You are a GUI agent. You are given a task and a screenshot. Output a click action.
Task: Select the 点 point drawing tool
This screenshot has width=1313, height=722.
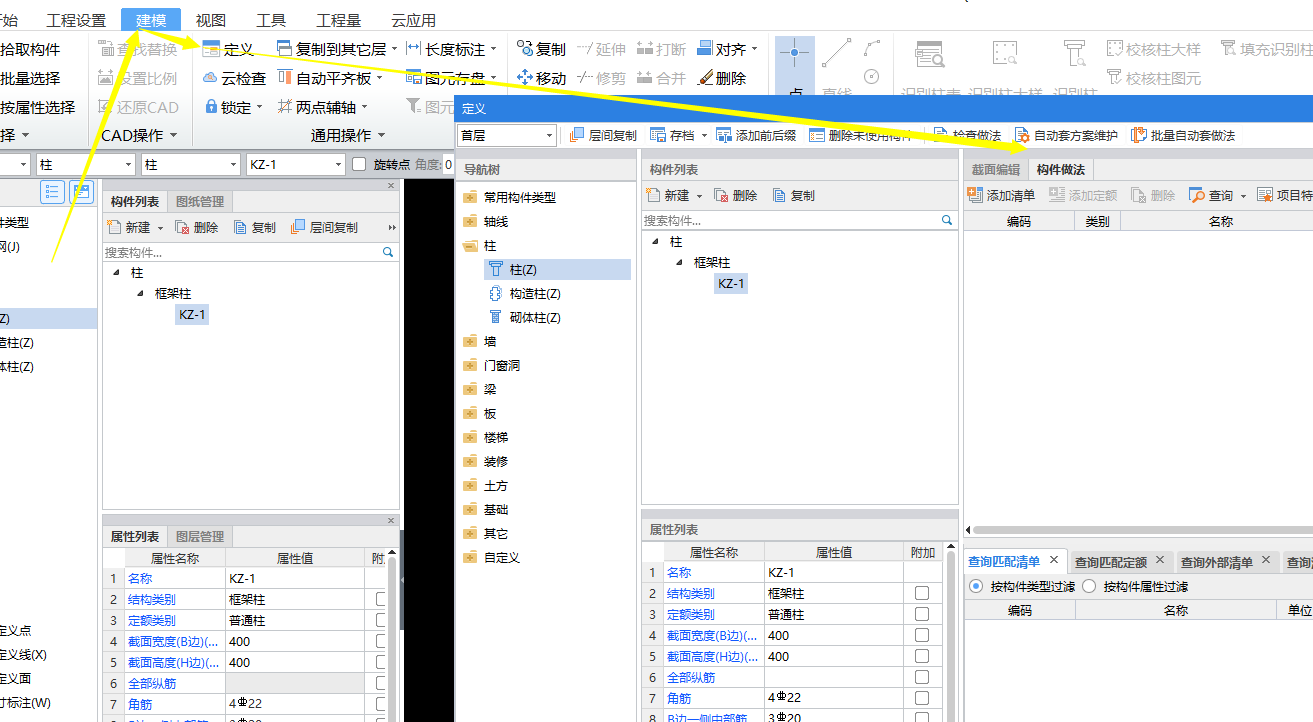click(x=795, y=68)
